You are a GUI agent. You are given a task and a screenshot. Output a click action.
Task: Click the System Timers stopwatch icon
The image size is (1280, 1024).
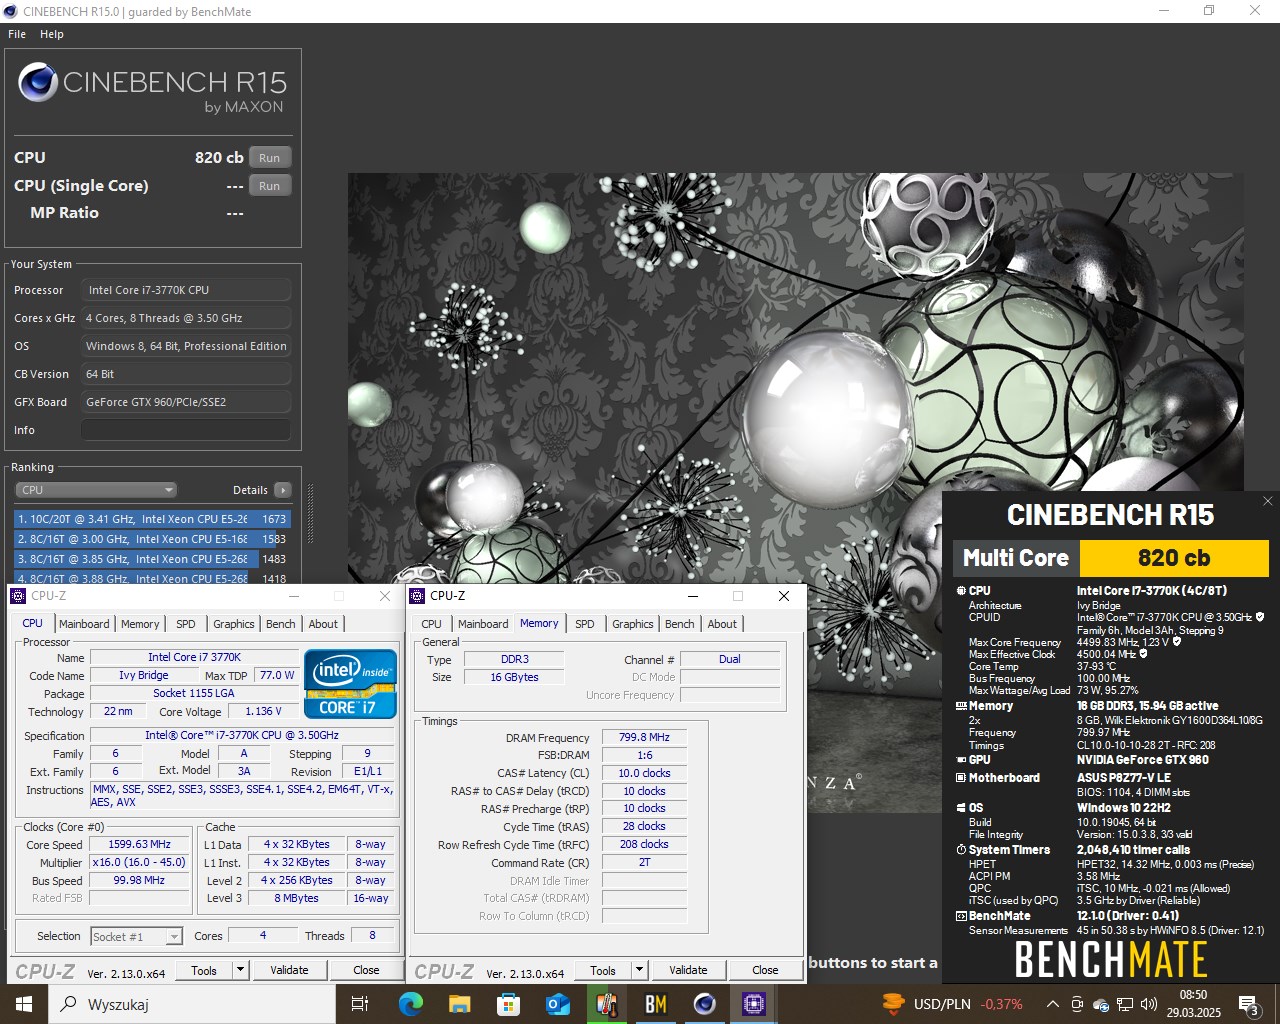point(961,850)
